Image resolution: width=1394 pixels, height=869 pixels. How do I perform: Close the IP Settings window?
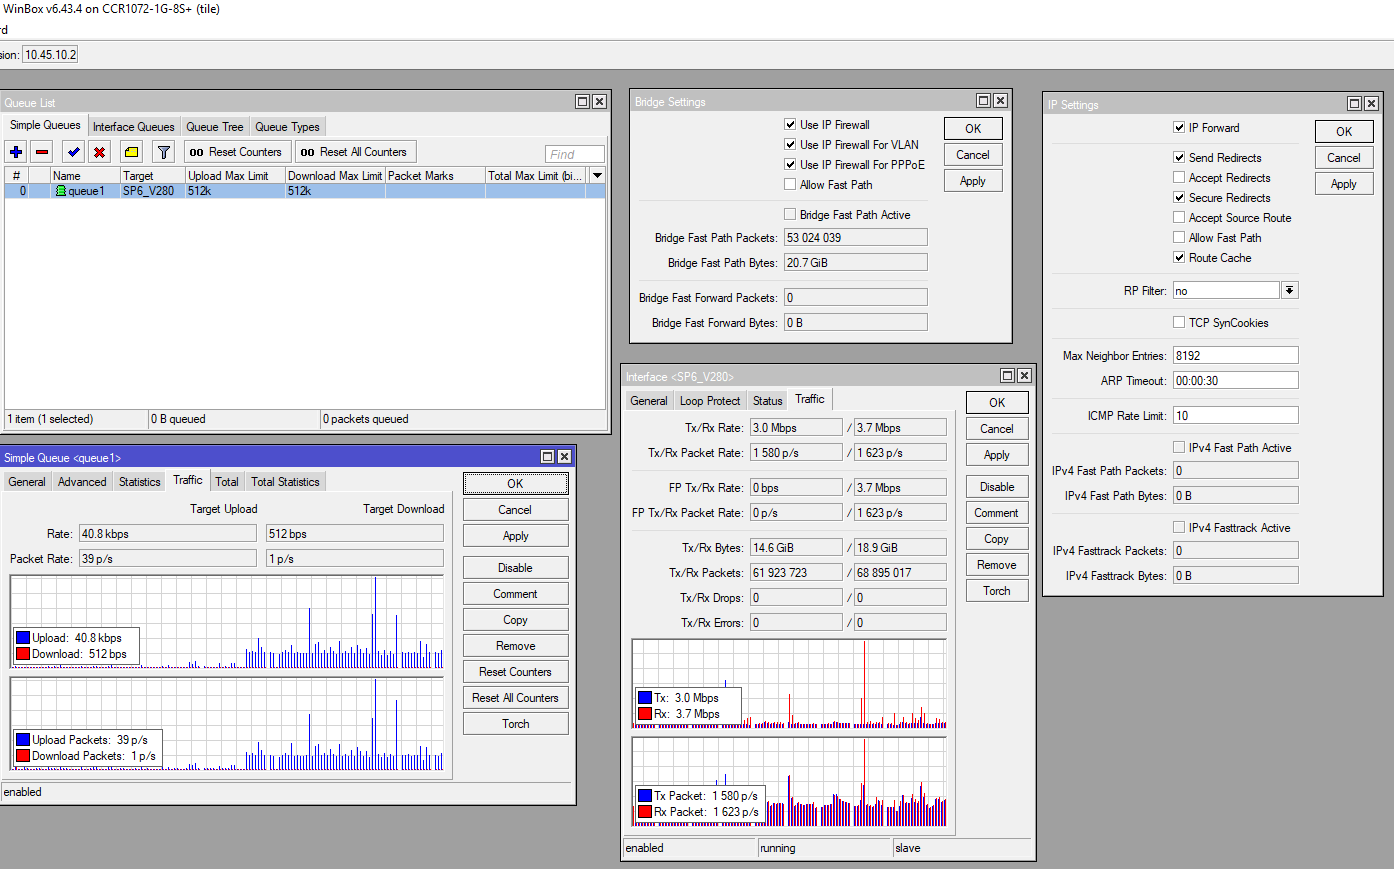(x=1371, y=104)
